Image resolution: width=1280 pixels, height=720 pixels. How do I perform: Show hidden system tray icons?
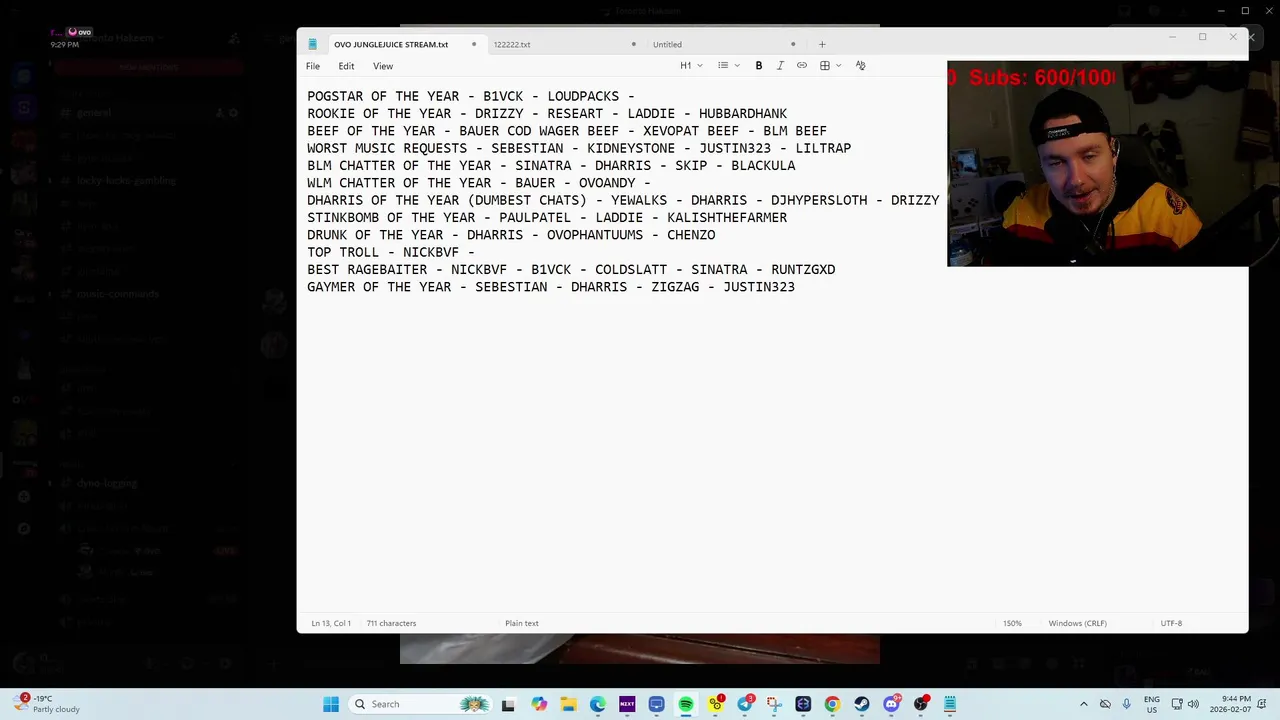click(x=1084, y=704)
